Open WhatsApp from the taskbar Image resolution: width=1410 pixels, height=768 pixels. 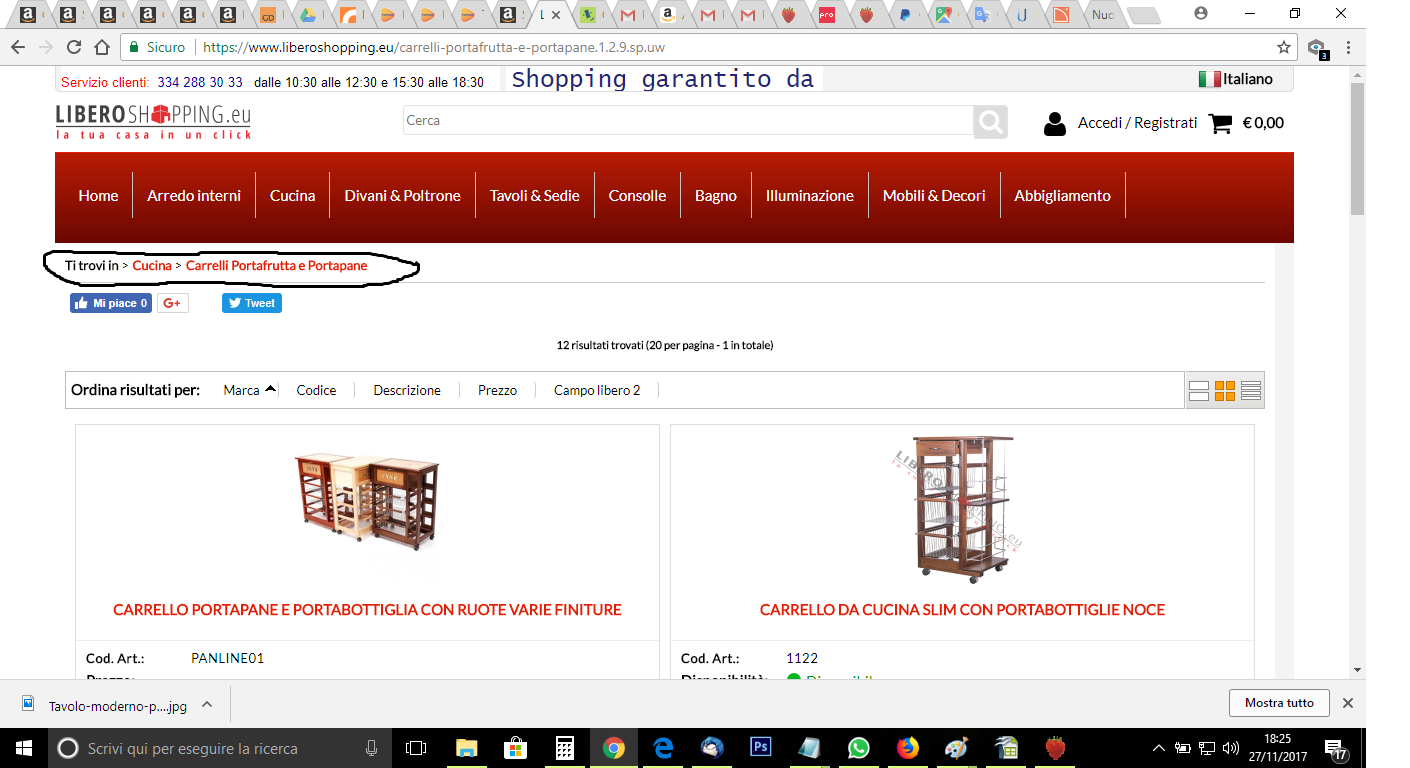point(859,748)
